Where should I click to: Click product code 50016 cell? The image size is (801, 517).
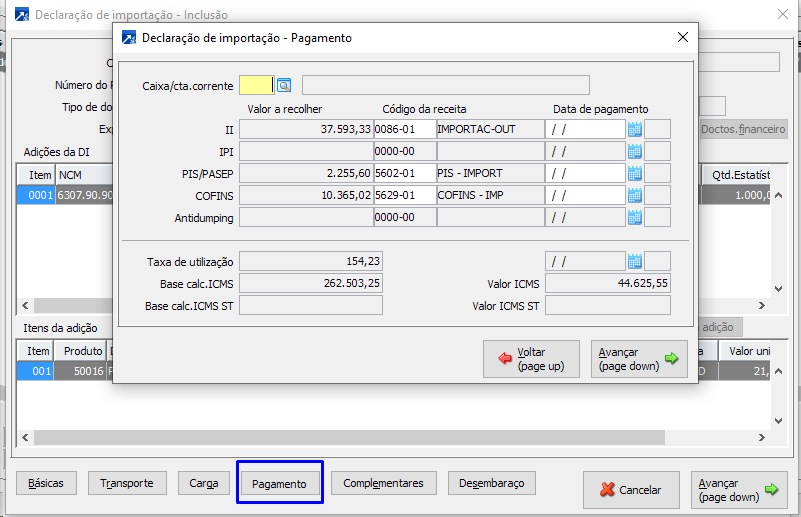[80, 371]
